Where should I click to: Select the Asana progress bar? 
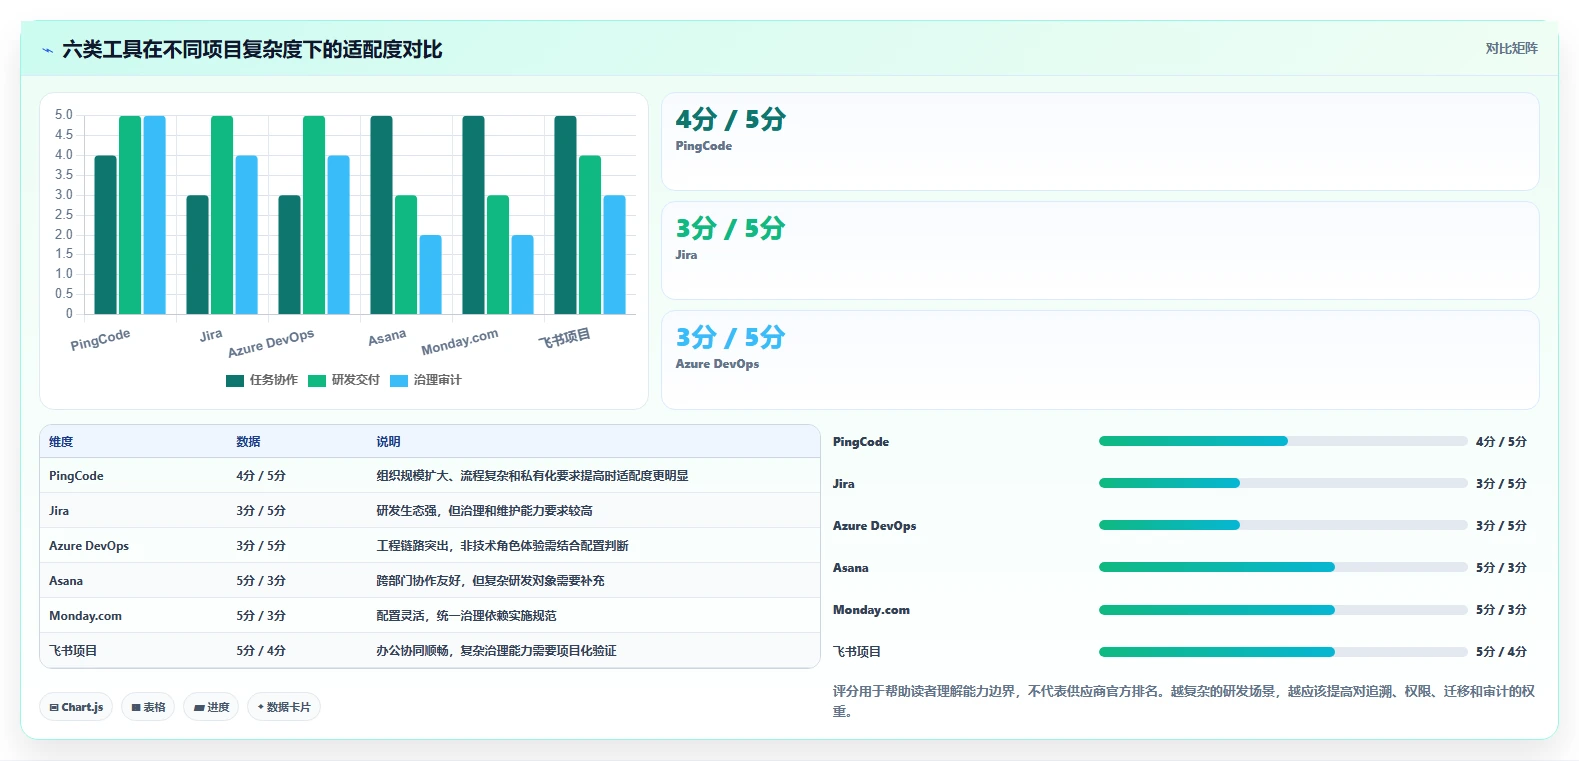click(1283, 567)
